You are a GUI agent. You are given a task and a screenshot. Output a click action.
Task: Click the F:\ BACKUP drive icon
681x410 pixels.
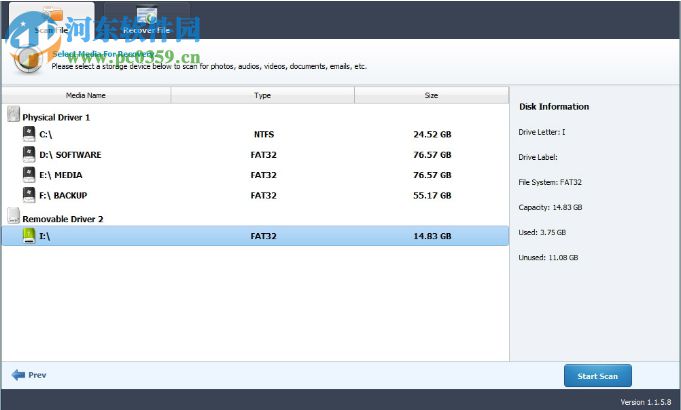click(29, 195)
